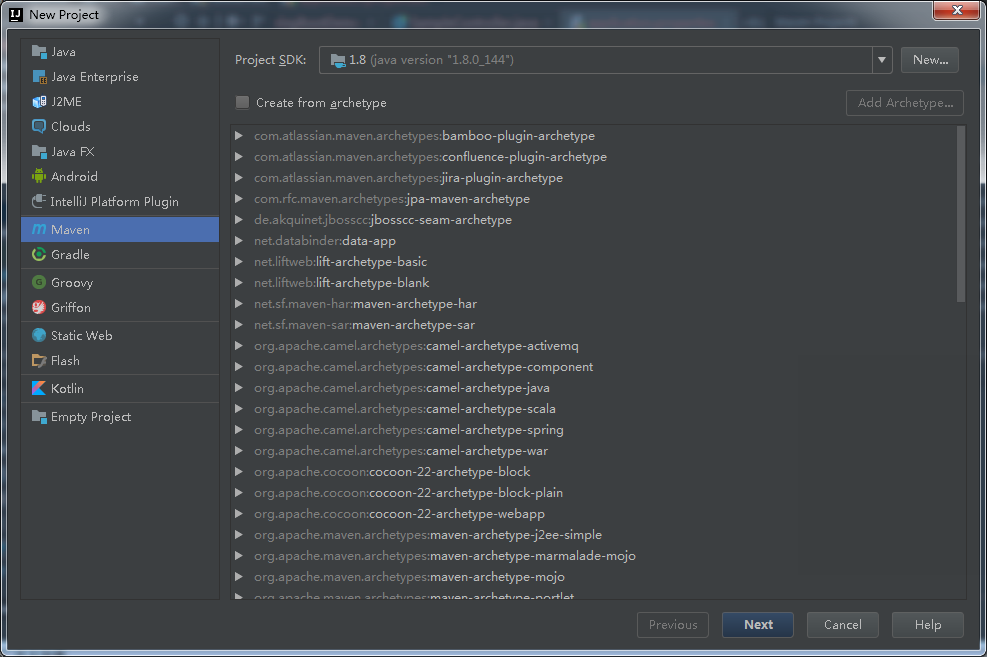Click the Java project type icon
Screen dimensions: 987x657
click(x=39, y=52)
